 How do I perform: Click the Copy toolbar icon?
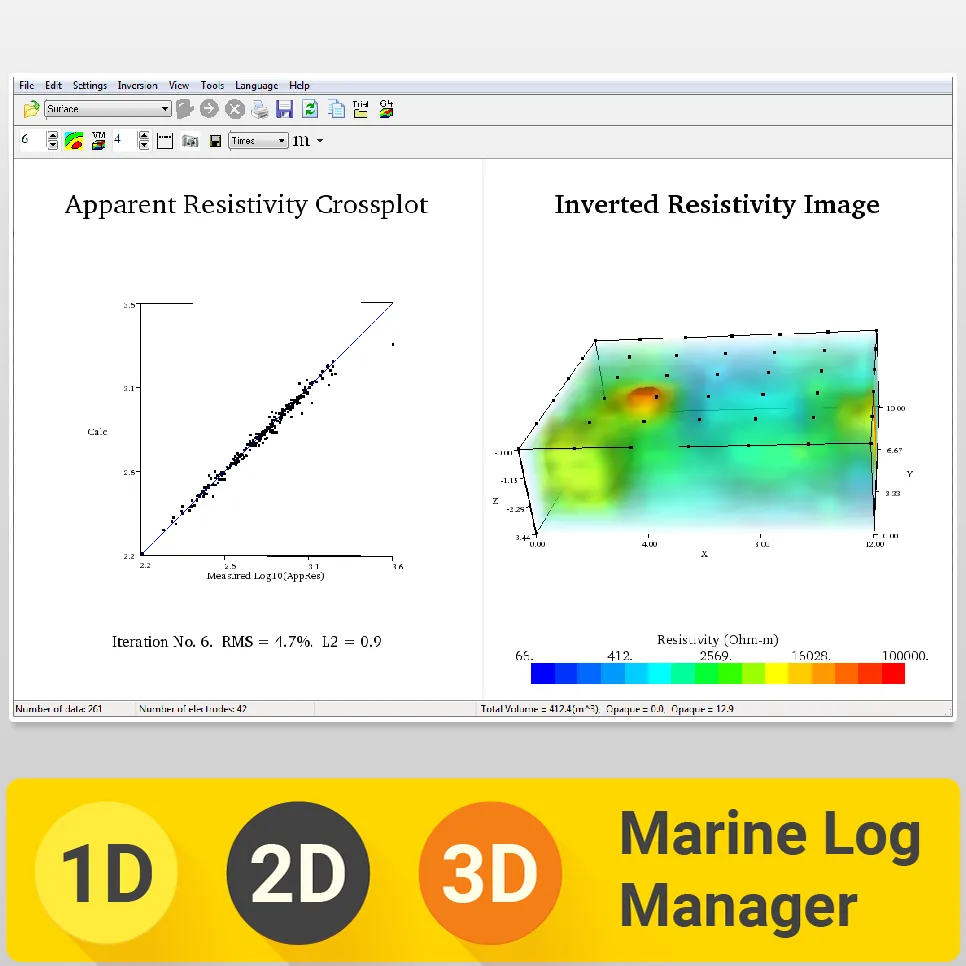(337, 110)
